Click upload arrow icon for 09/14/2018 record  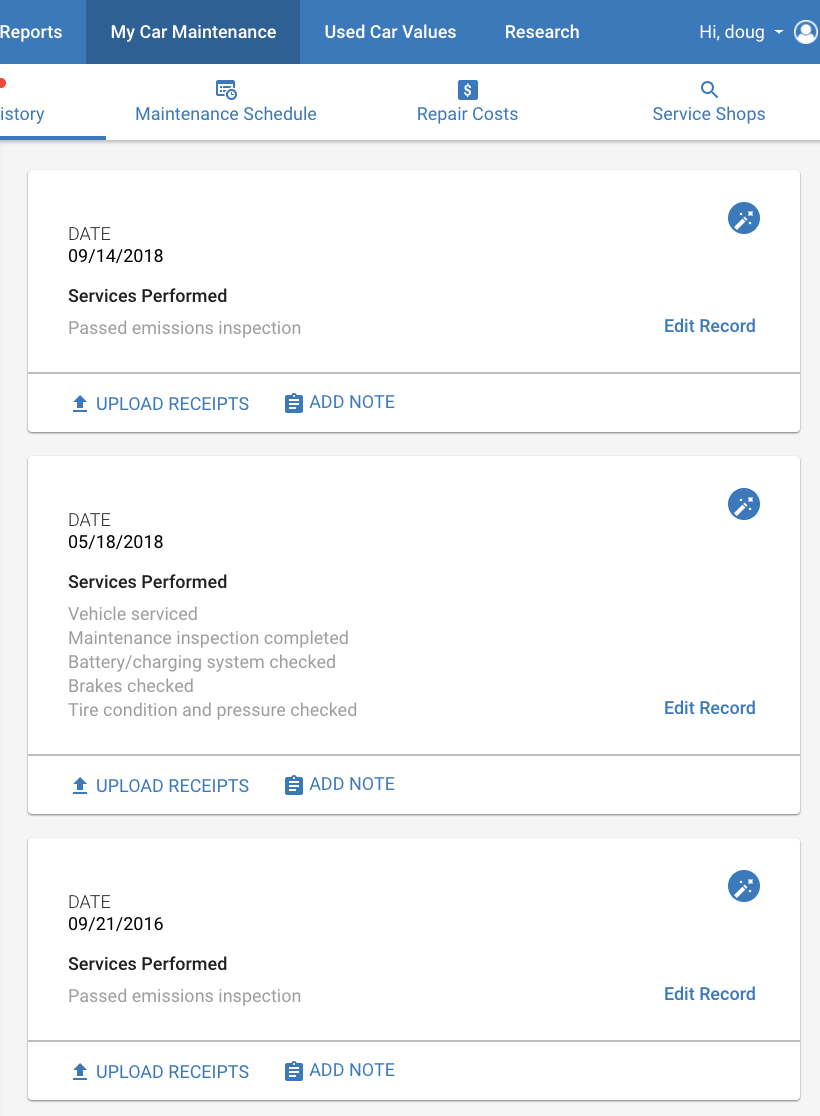tap(80, 404)
